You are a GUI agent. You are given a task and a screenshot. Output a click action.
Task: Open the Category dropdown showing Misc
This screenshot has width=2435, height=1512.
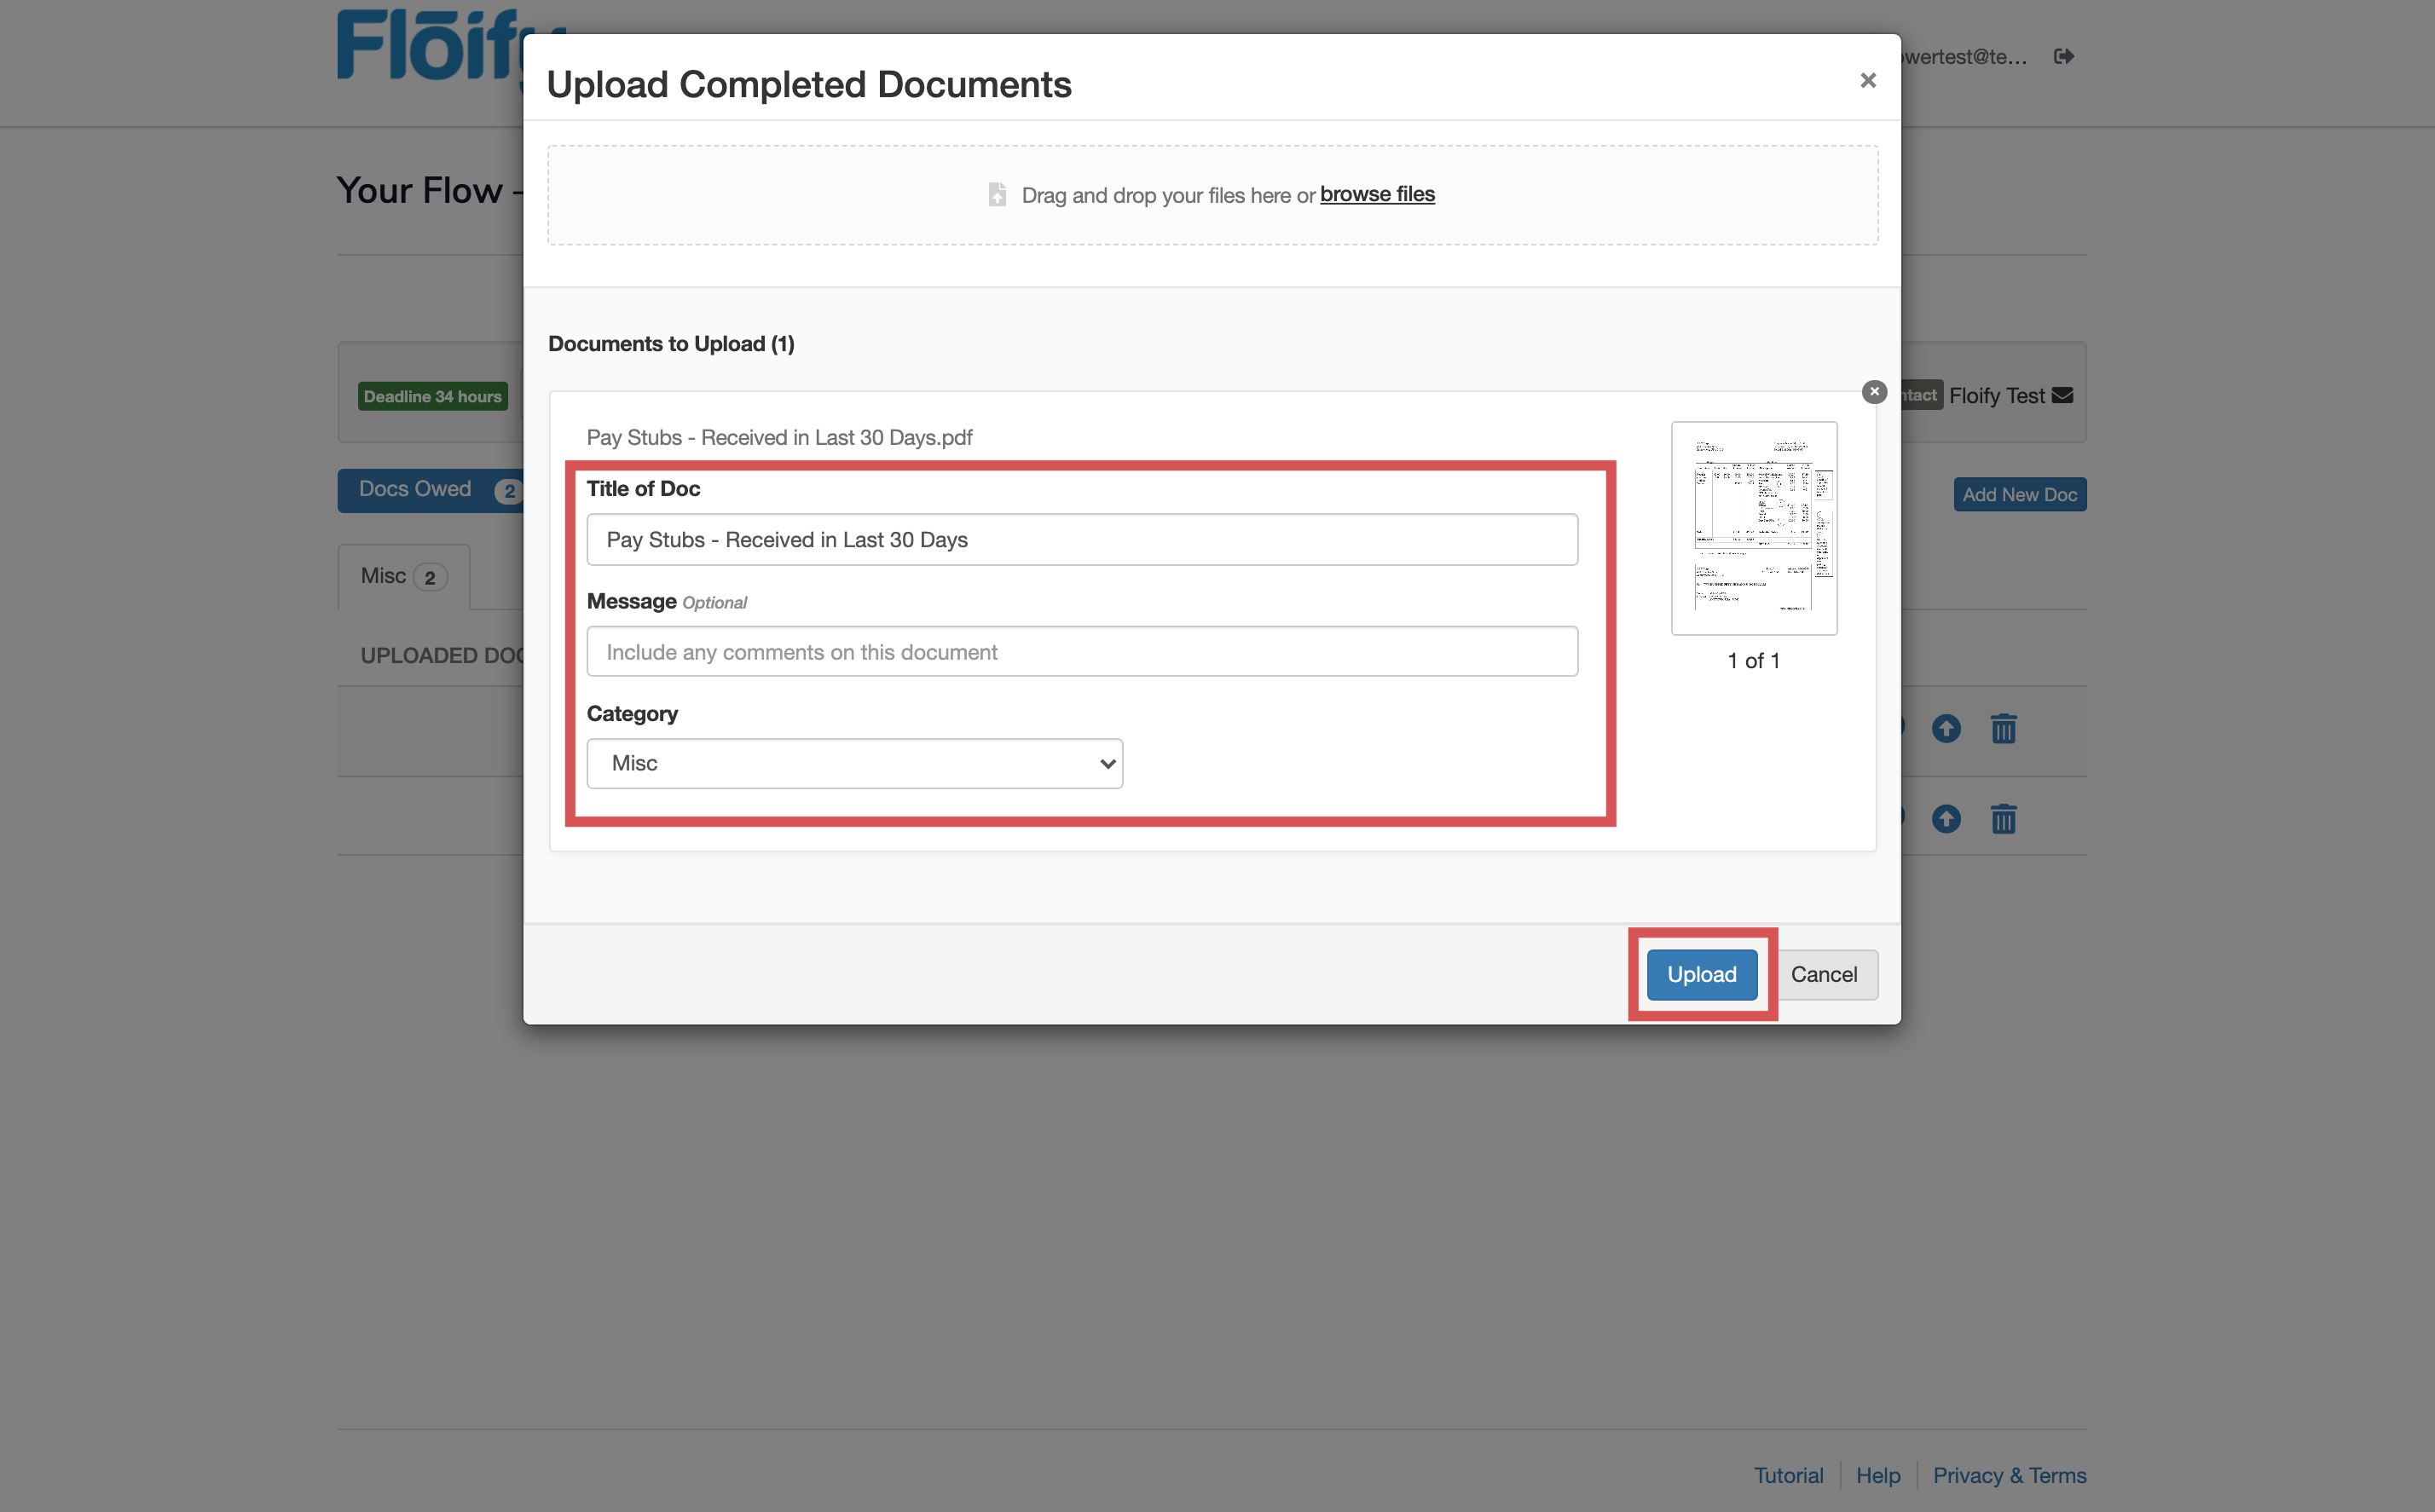[854, 763]
